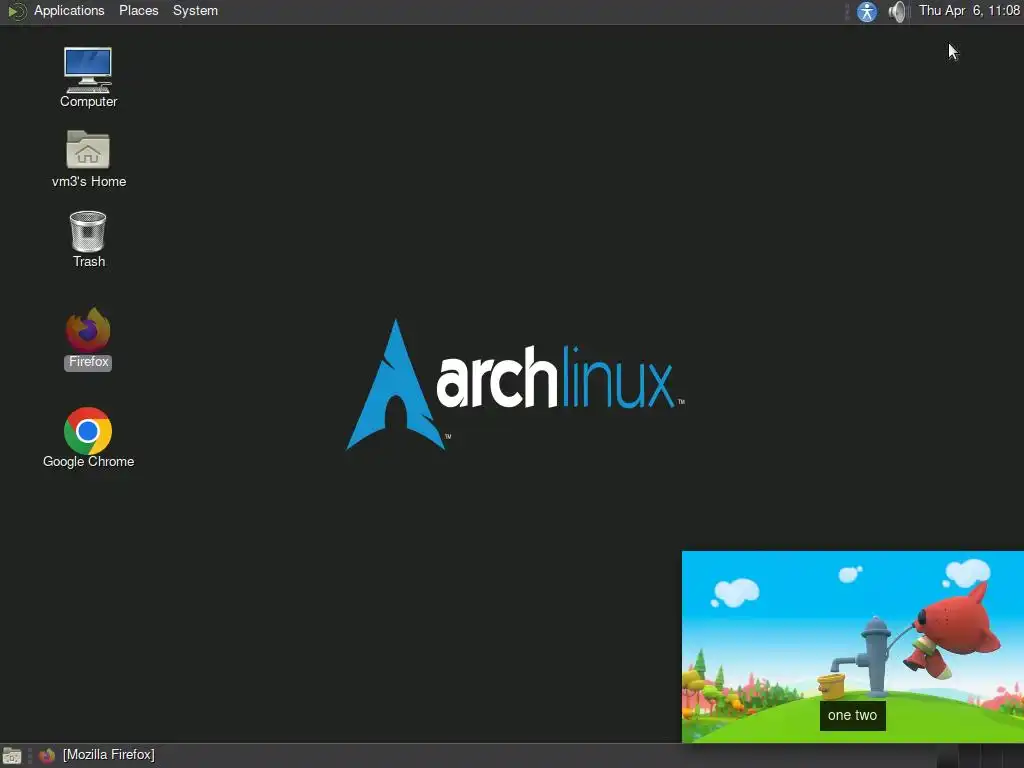Click the MATE logo icon beside Applications
Image resolution: width=1024 pixels, height=768 pixels.
tap(16, 11)
